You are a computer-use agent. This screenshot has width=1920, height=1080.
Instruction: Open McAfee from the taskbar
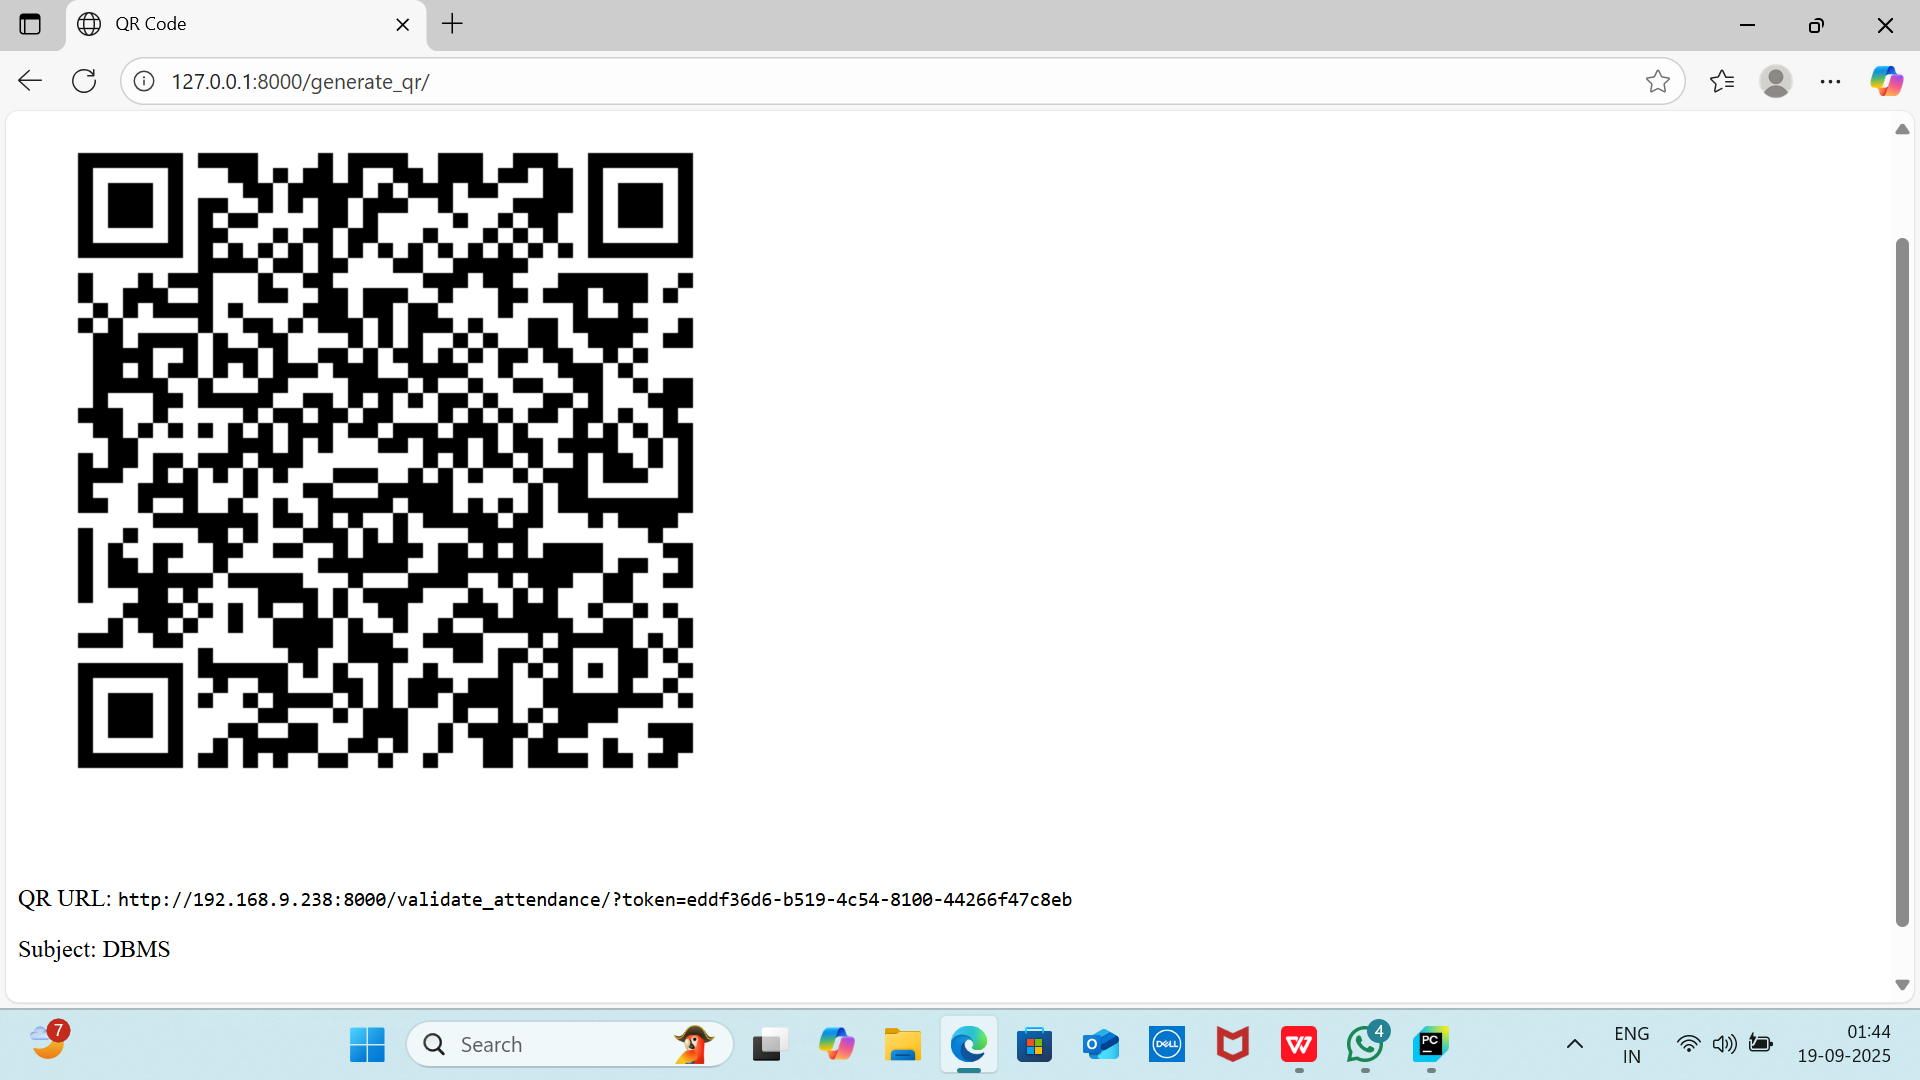1232,1045
